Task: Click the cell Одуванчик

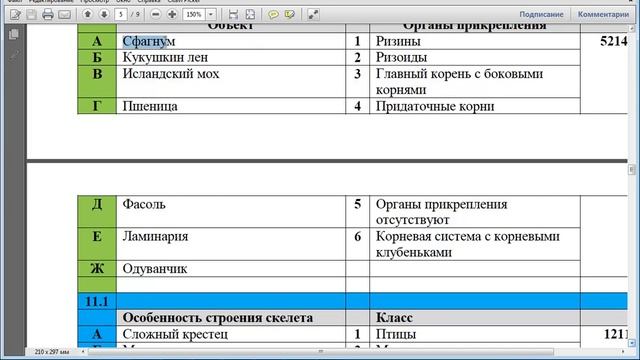Action: click(155, 269)
